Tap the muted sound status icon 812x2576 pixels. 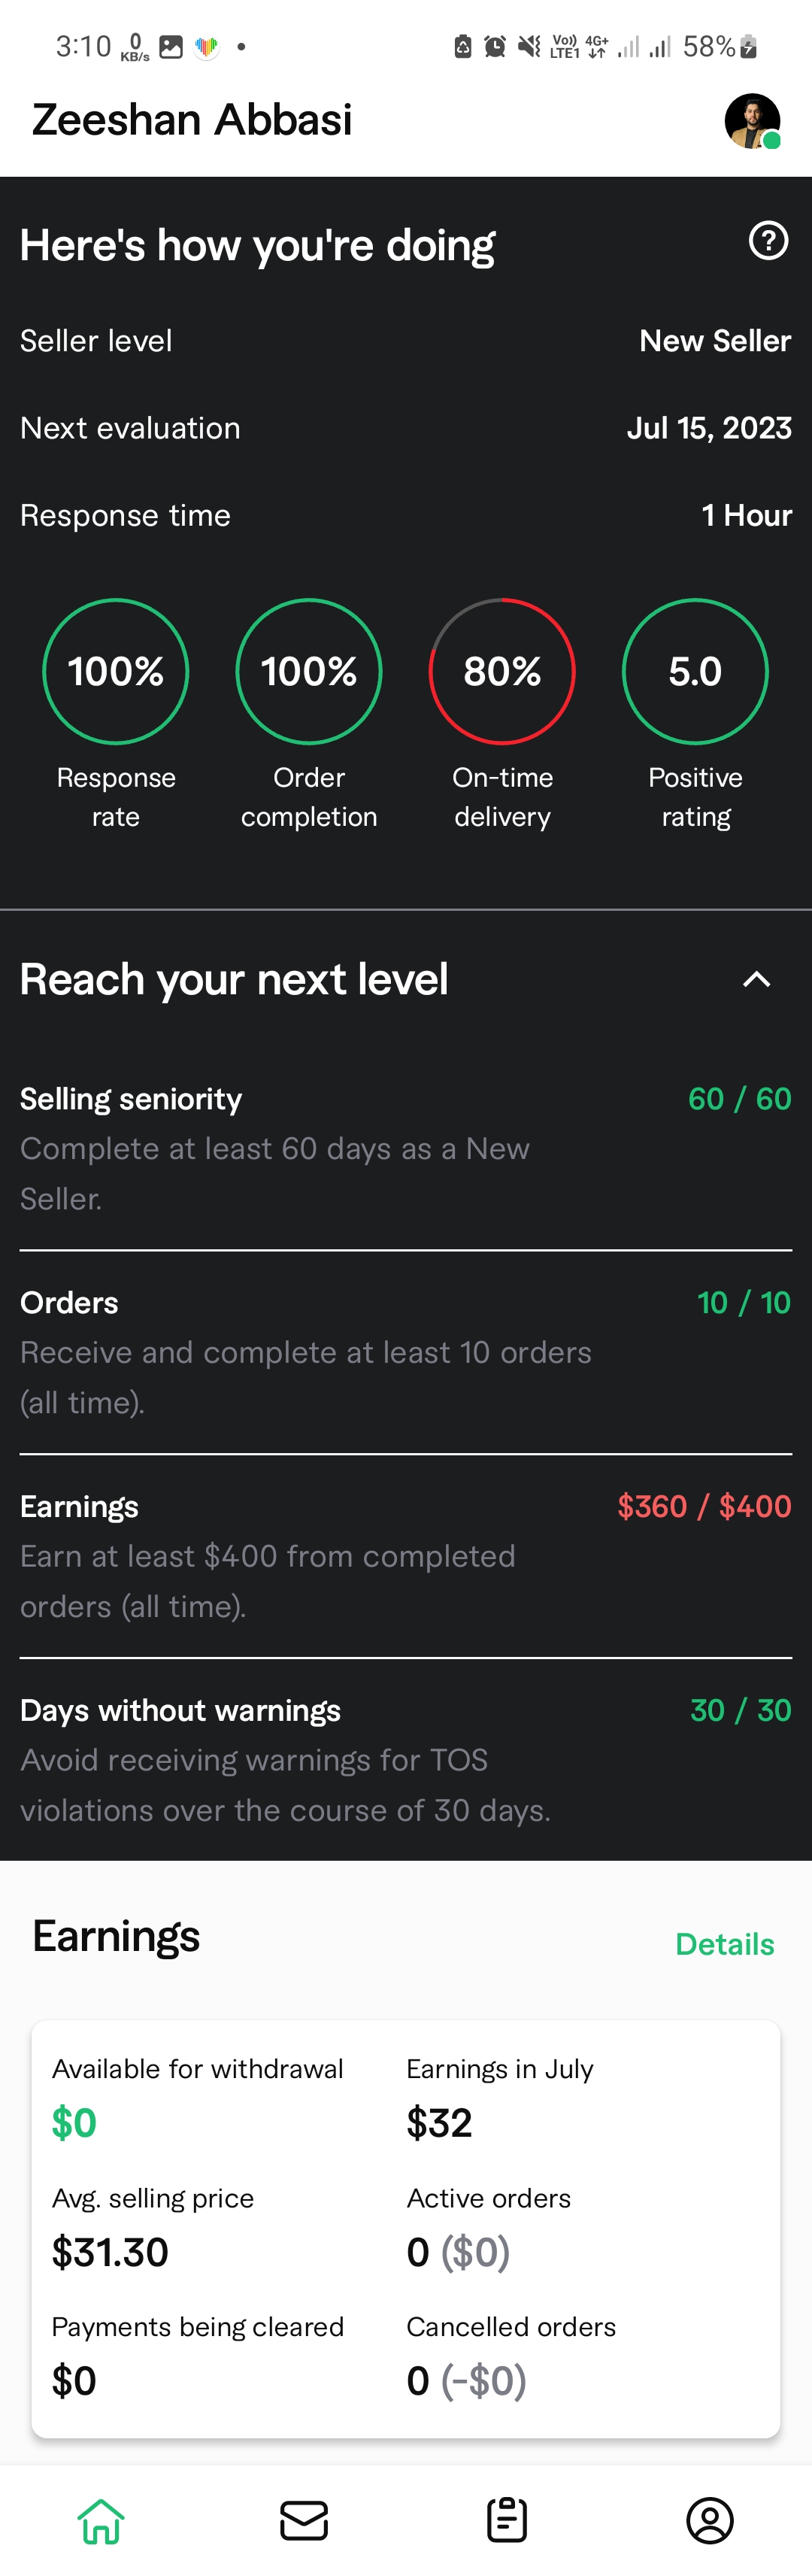[529, 46]
